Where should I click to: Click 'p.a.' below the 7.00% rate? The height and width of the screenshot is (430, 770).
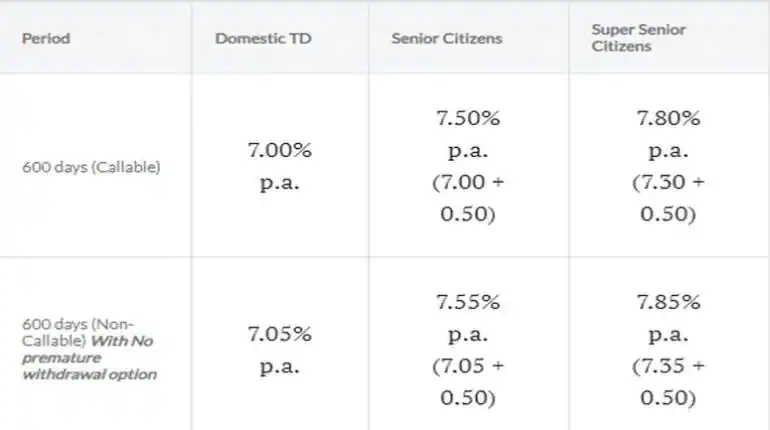(280, 182)
